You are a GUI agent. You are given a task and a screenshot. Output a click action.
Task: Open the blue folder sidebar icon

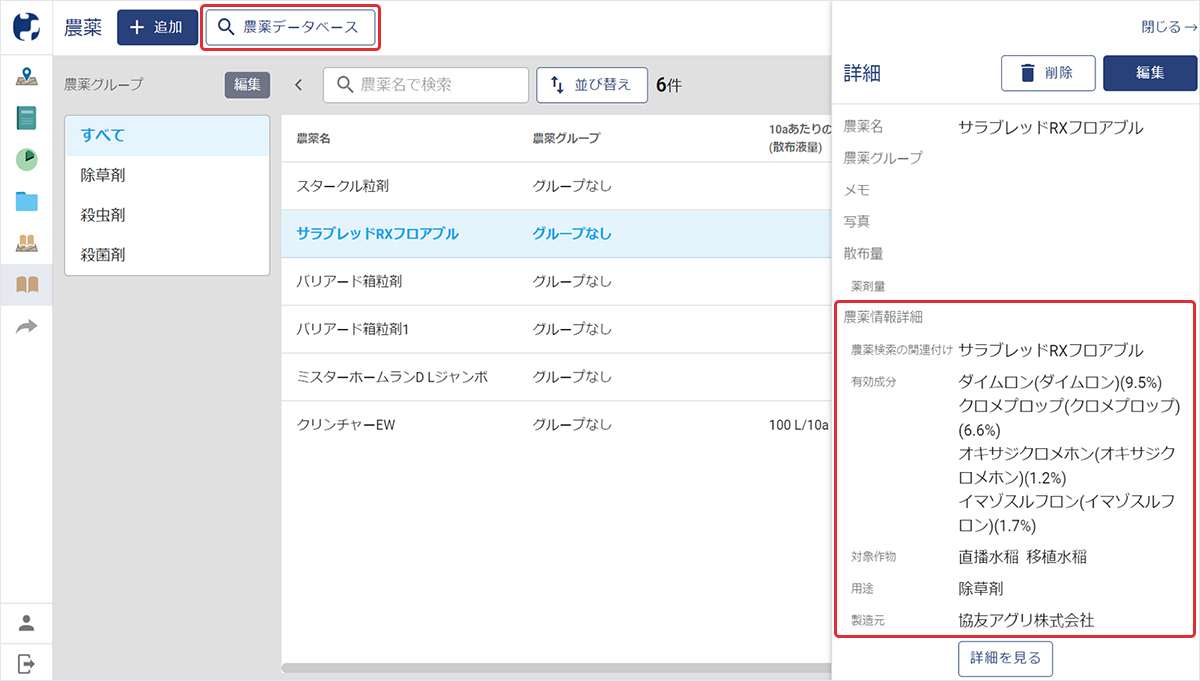tap(27, 201)
